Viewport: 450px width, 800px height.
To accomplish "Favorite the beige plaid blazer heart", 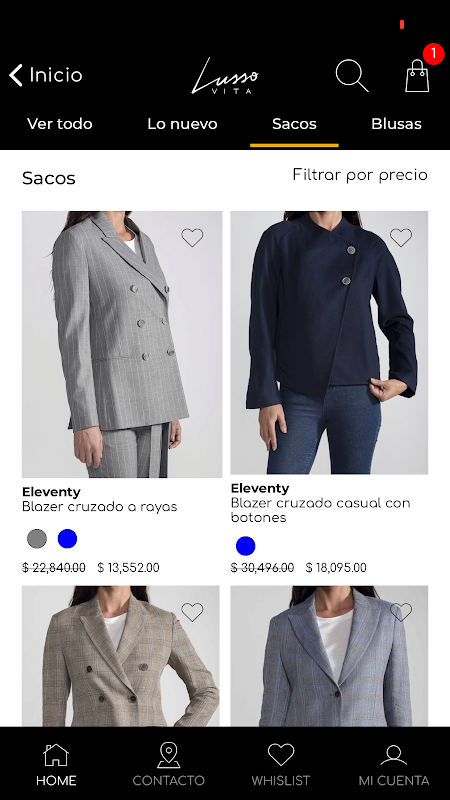I will click(192, 612).
